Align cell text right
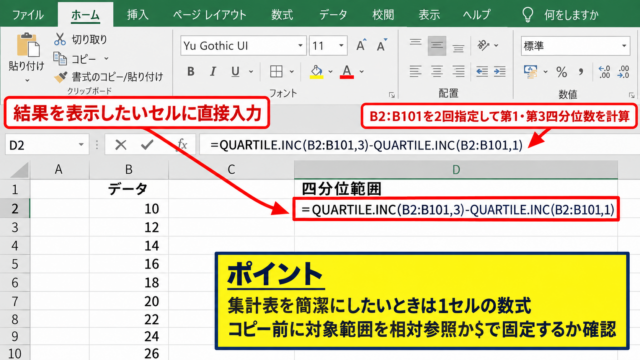 [x=458, y=71]
